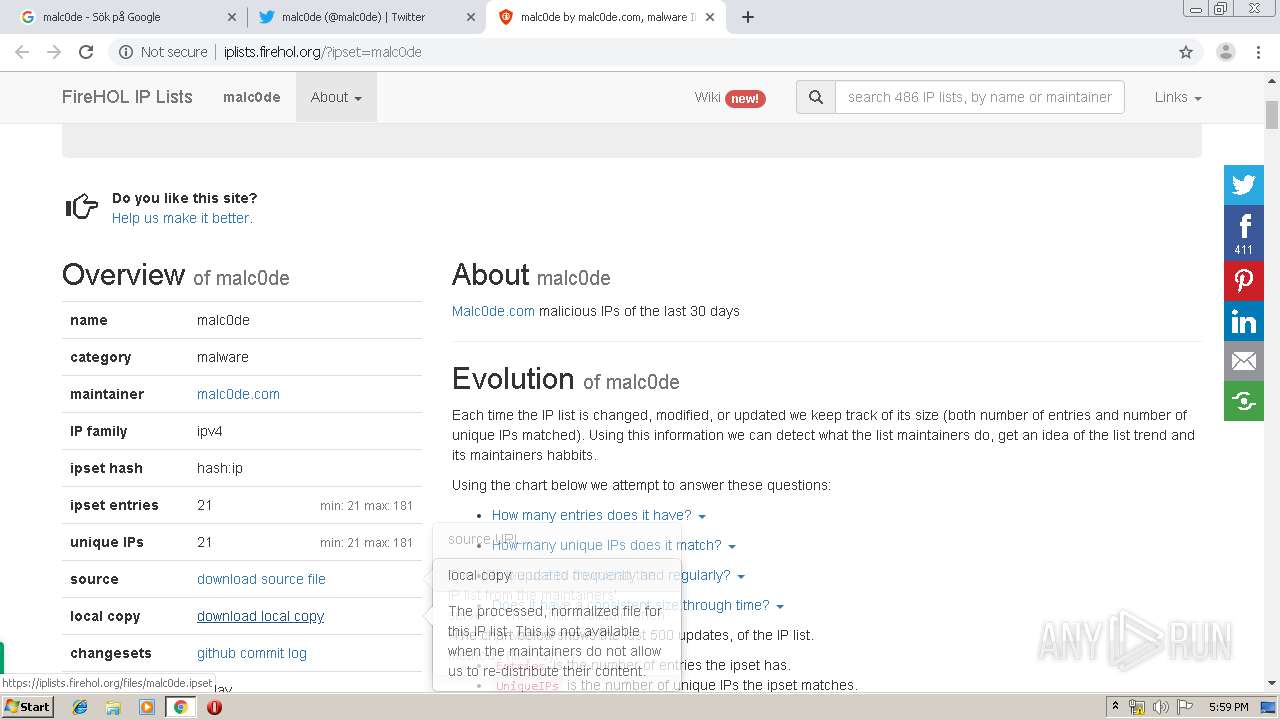This screenshot has height=720, width=1280.
Task: Open media player from taskbar
Action: [147, 707]
